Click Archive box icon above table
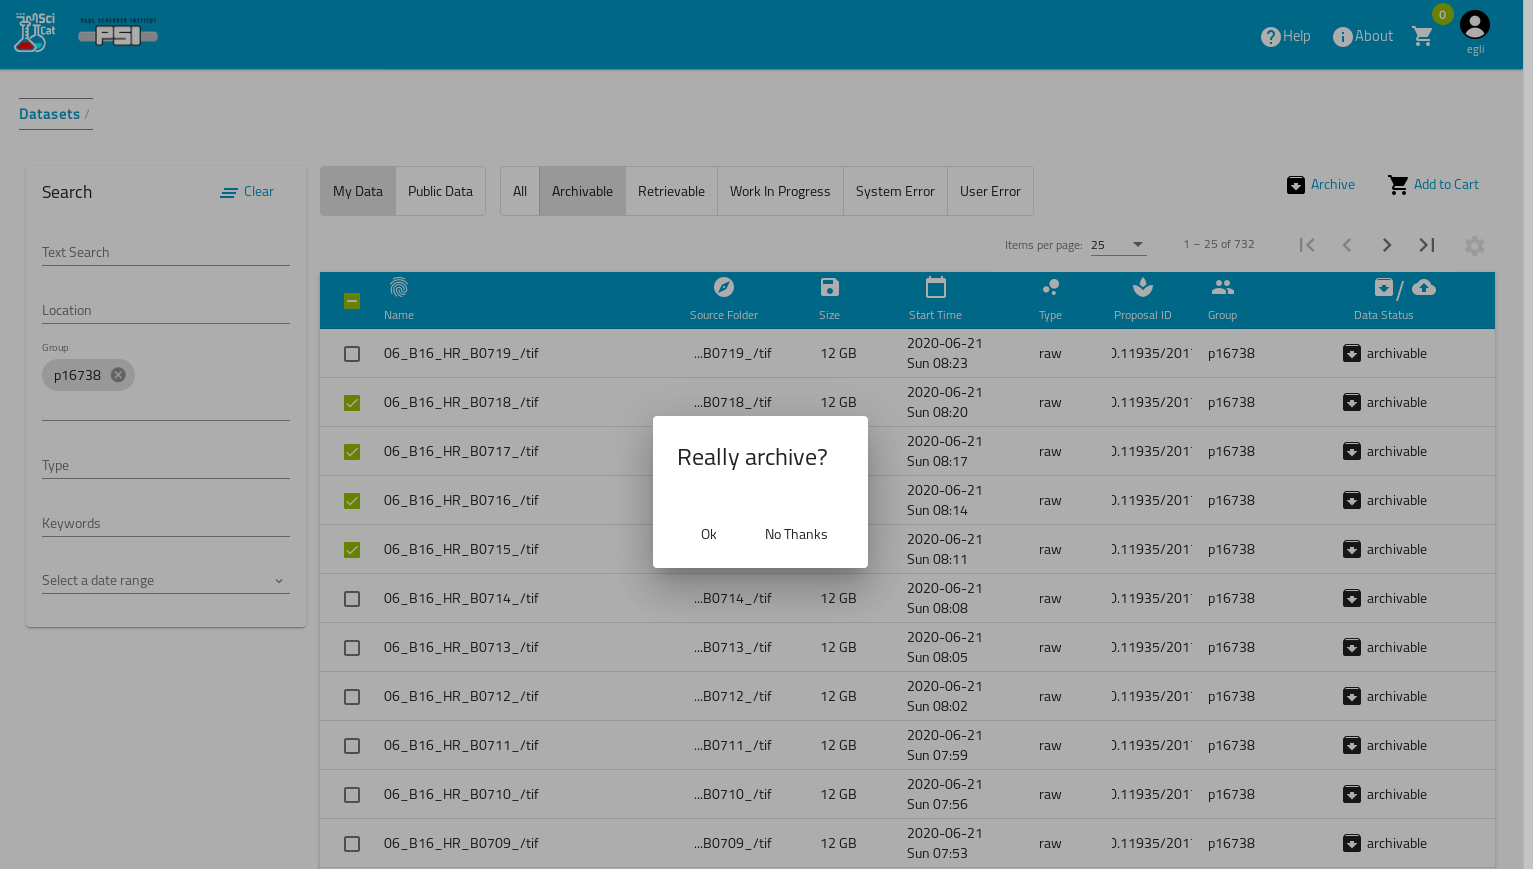The image size is (1533, 869). tap(1296, 185)
